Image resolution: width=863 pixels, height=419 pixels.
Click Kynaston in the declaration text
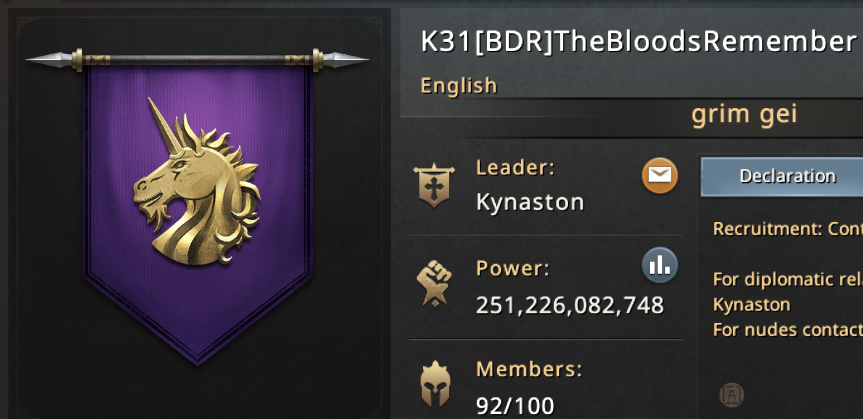click(x=751, y=304)
